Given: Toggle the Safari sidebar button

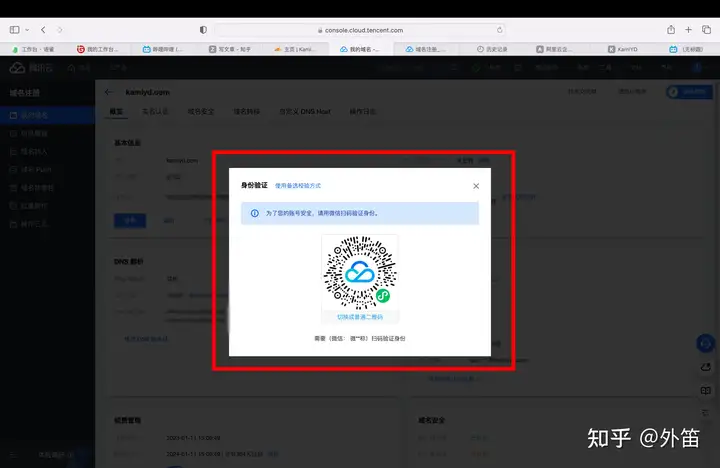Looking at the screenshot, I should pyautogui.click(x=15, y=30).
